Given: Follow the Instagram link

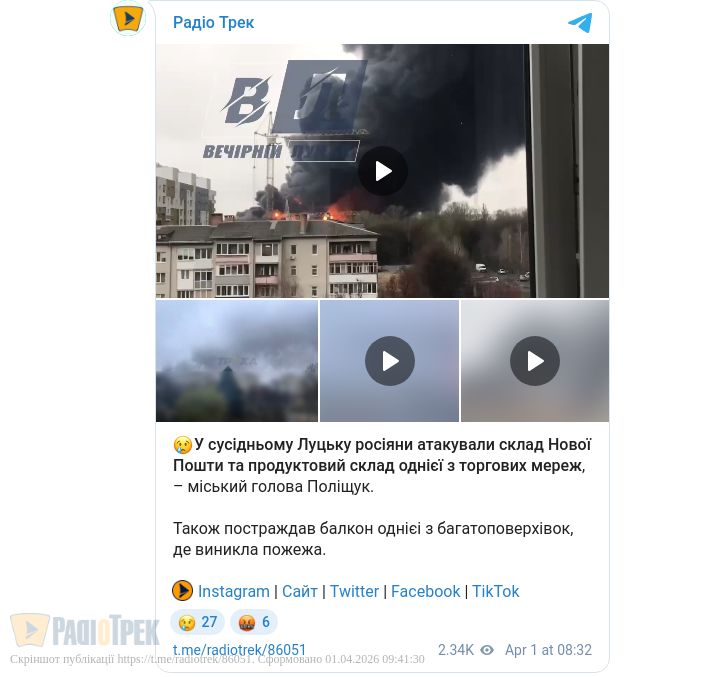Looking at the screenshot, I should pos(234,591).
